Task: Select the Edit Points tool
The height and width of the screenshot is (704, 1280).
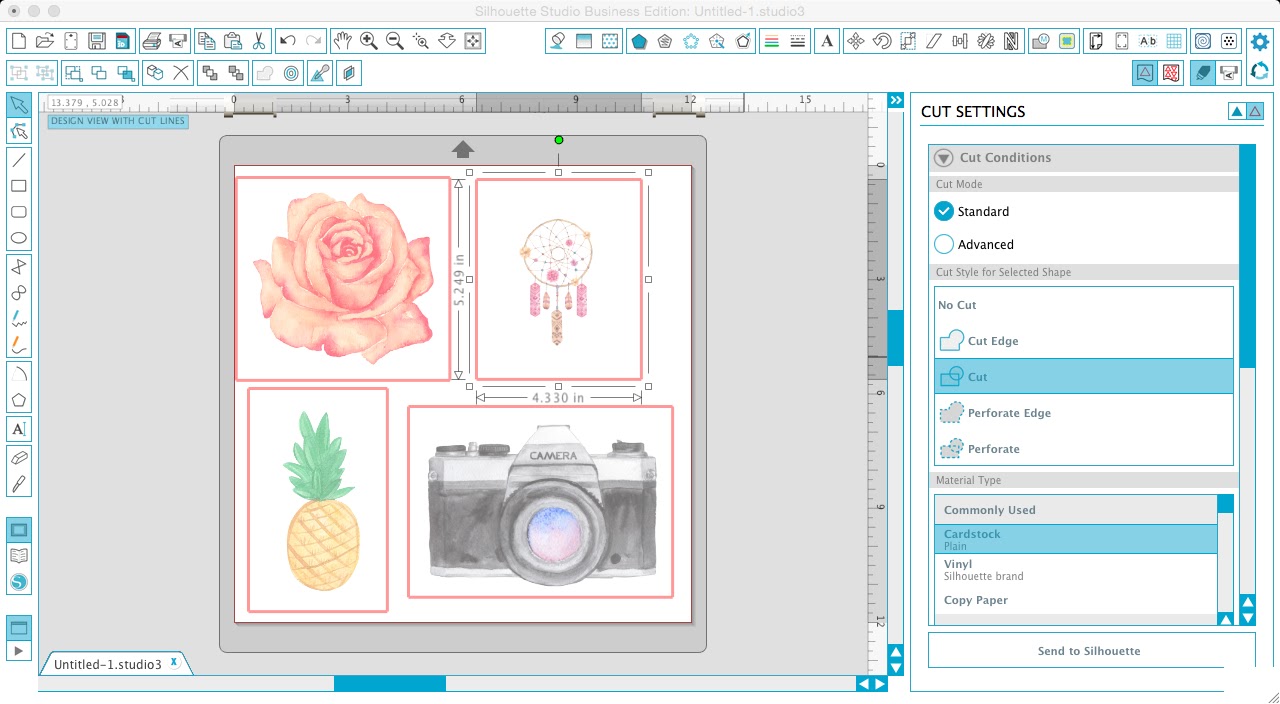Action: click(x=19, y=131)
